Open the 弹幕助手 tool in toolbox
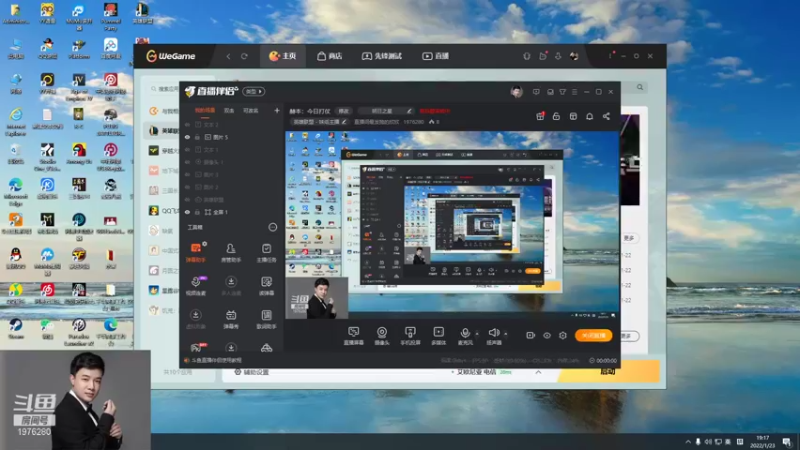The width and height of the screenshot is (800, 450). coord(195,253)
